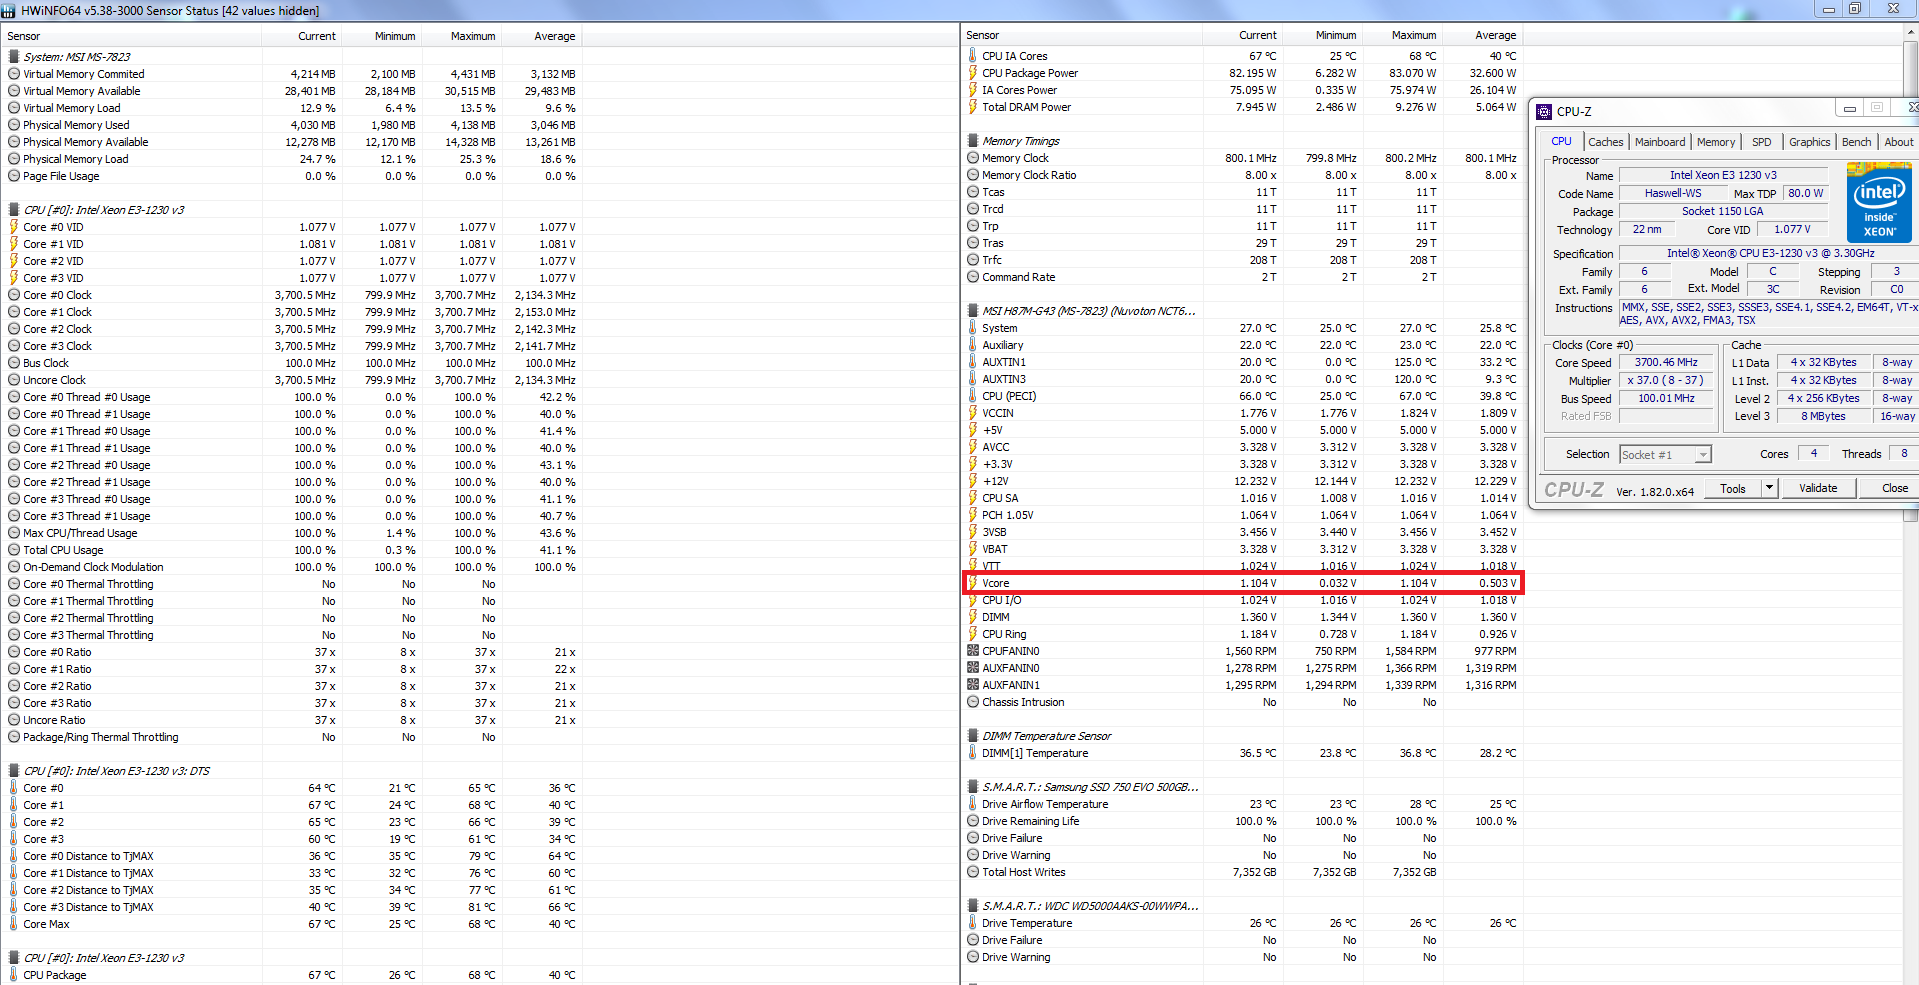Click the Drive Remaining Life sensor icon
Viewport: 1919px width, 985px height.
[973, 821]
